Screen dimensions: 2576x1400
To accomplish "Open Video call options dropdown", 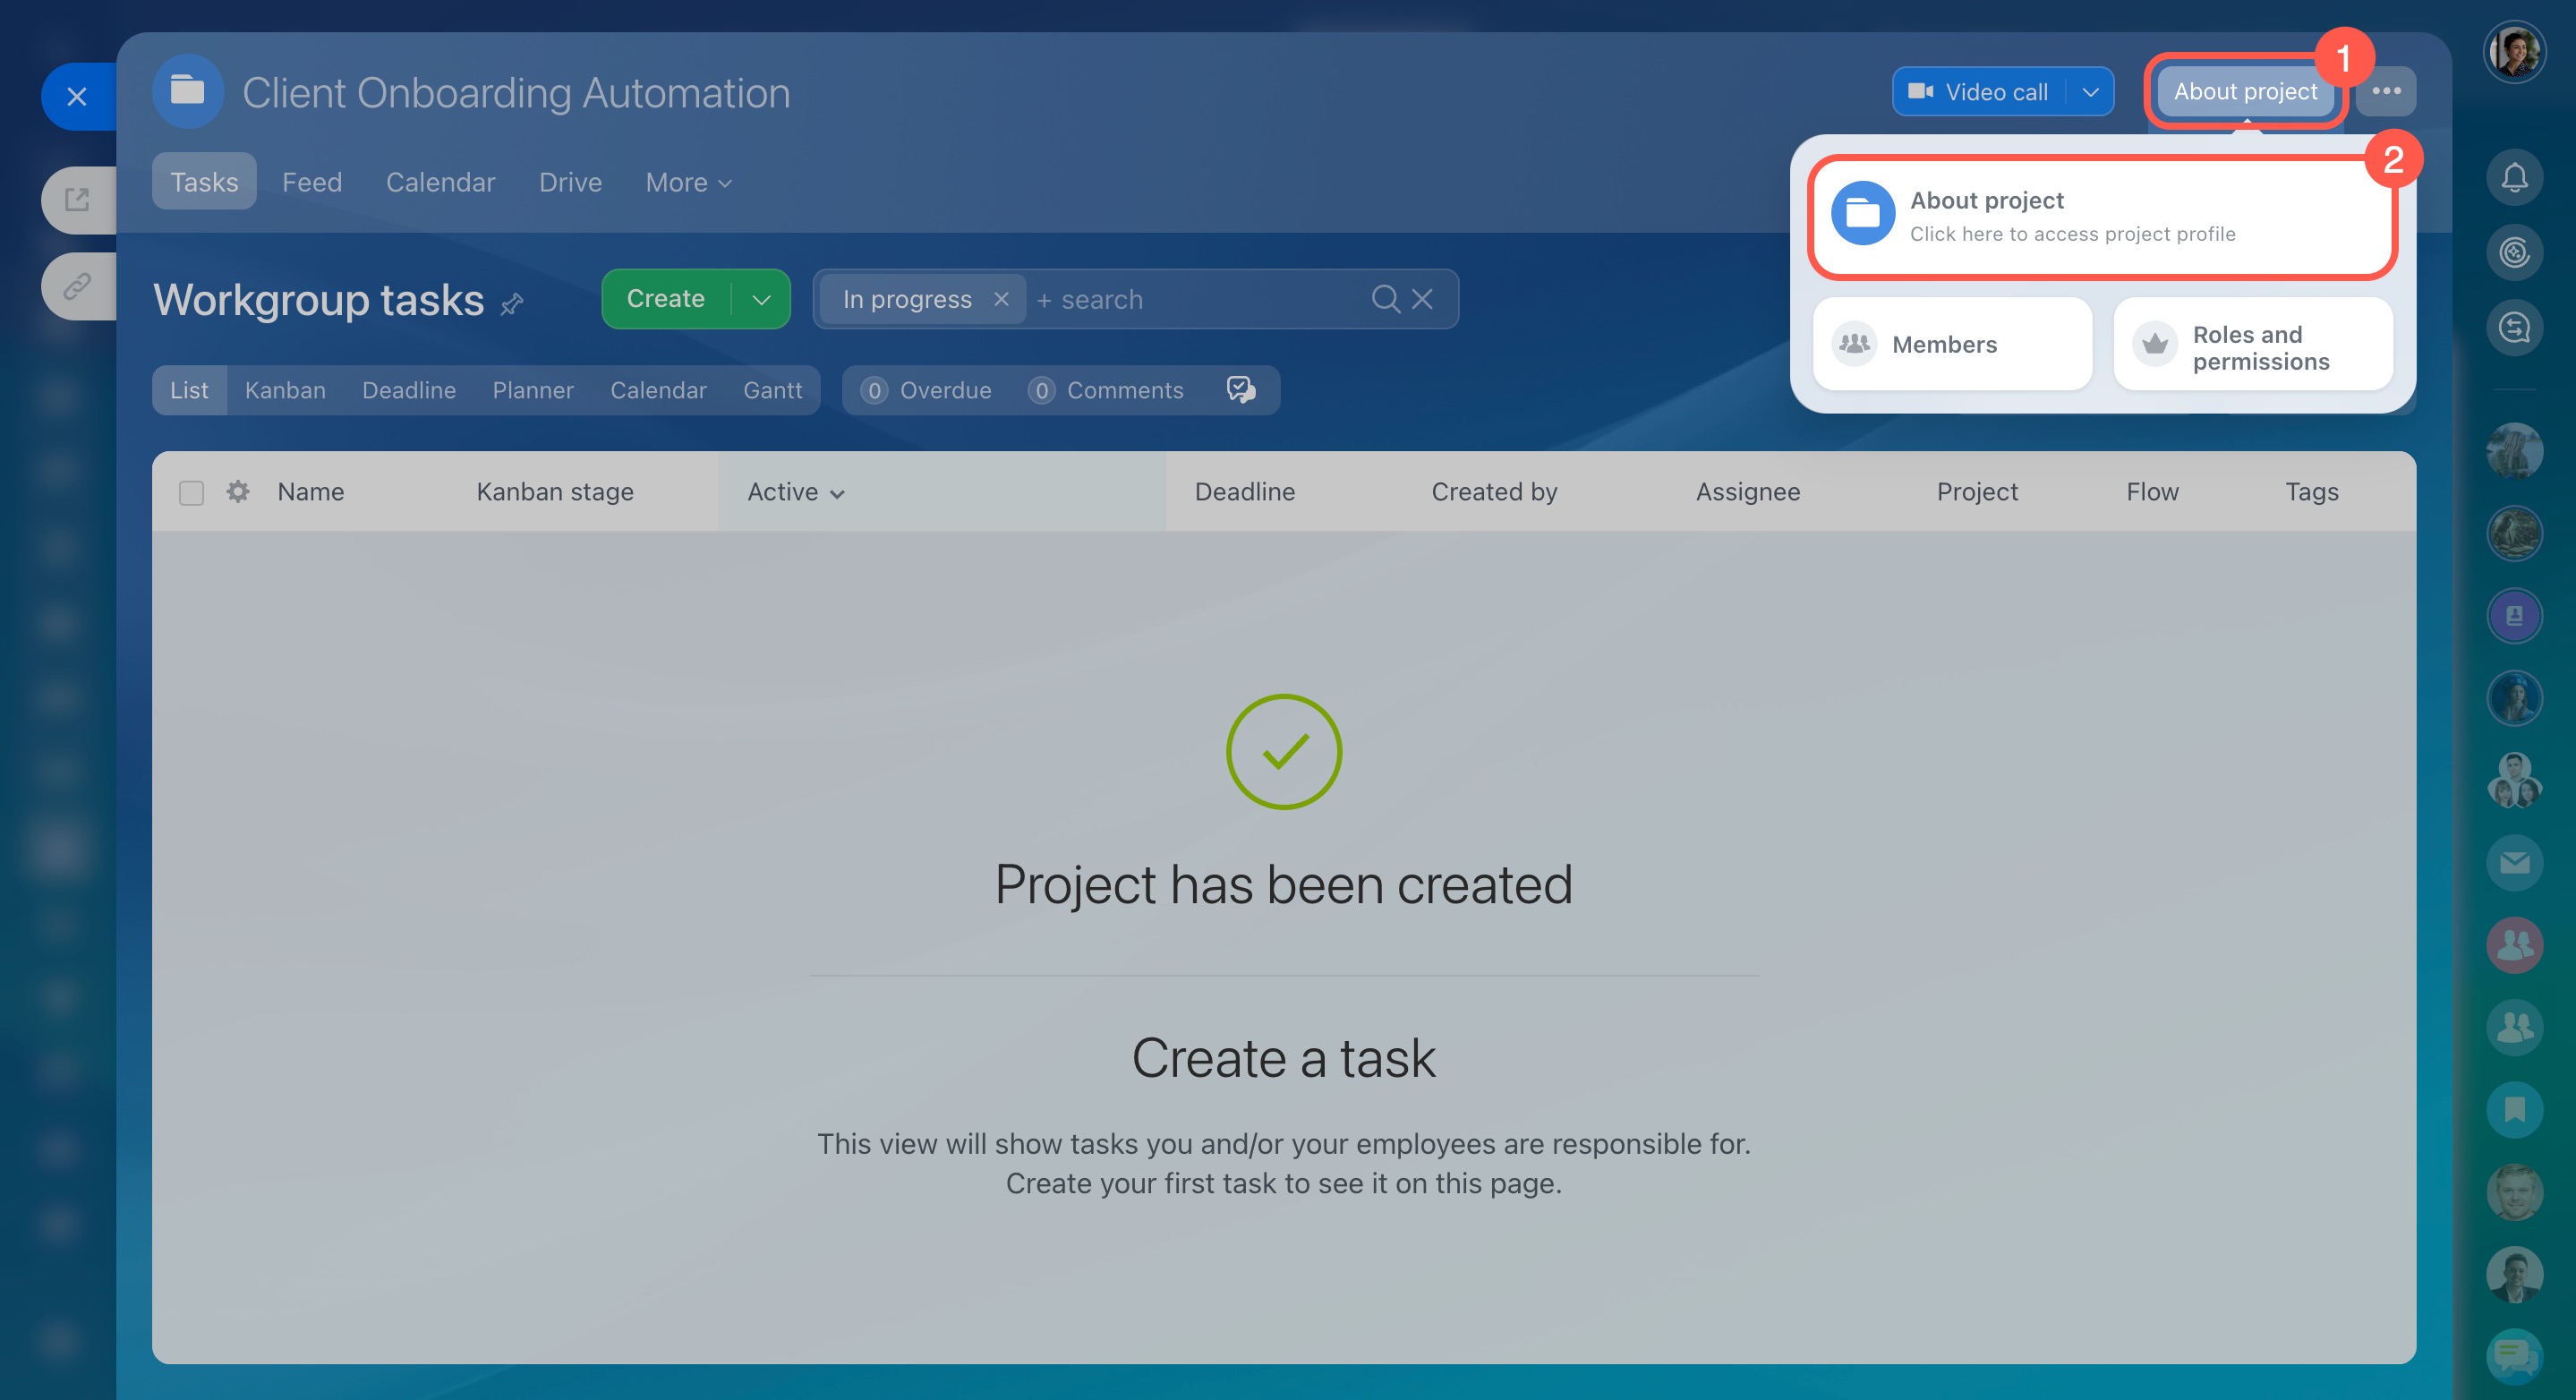I will click(2090, 92).
